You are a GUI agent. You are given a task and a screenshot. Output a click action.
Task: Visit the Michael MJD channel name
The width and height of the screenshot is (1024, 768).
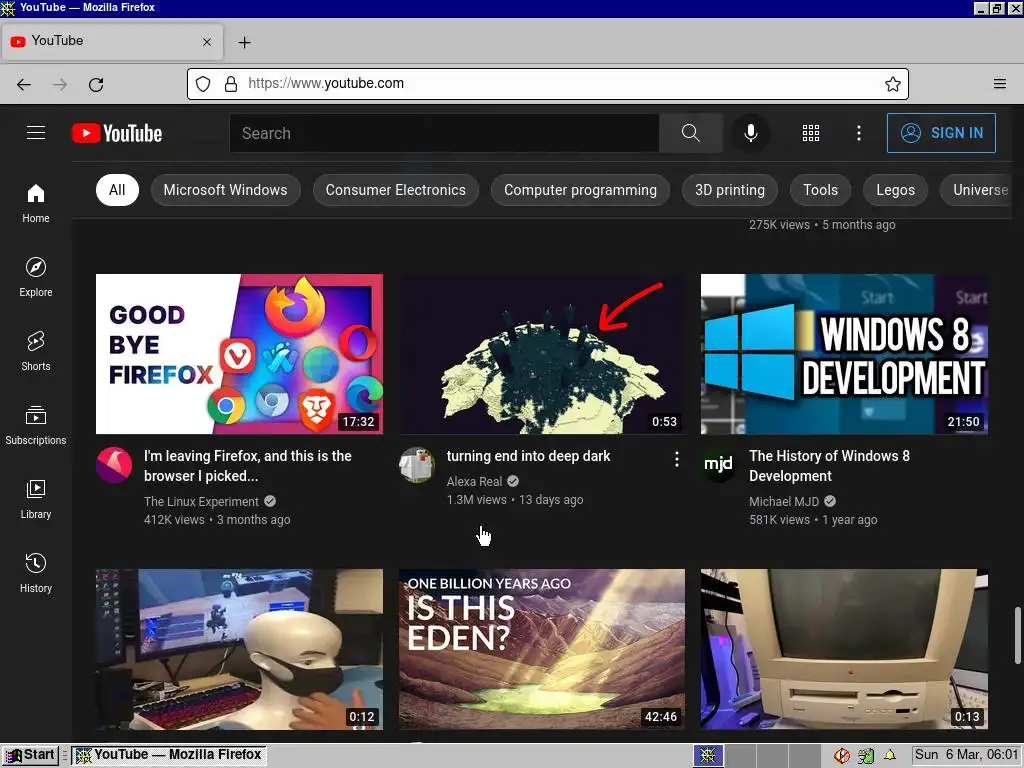pyautogui.click(x=784, y=502)
